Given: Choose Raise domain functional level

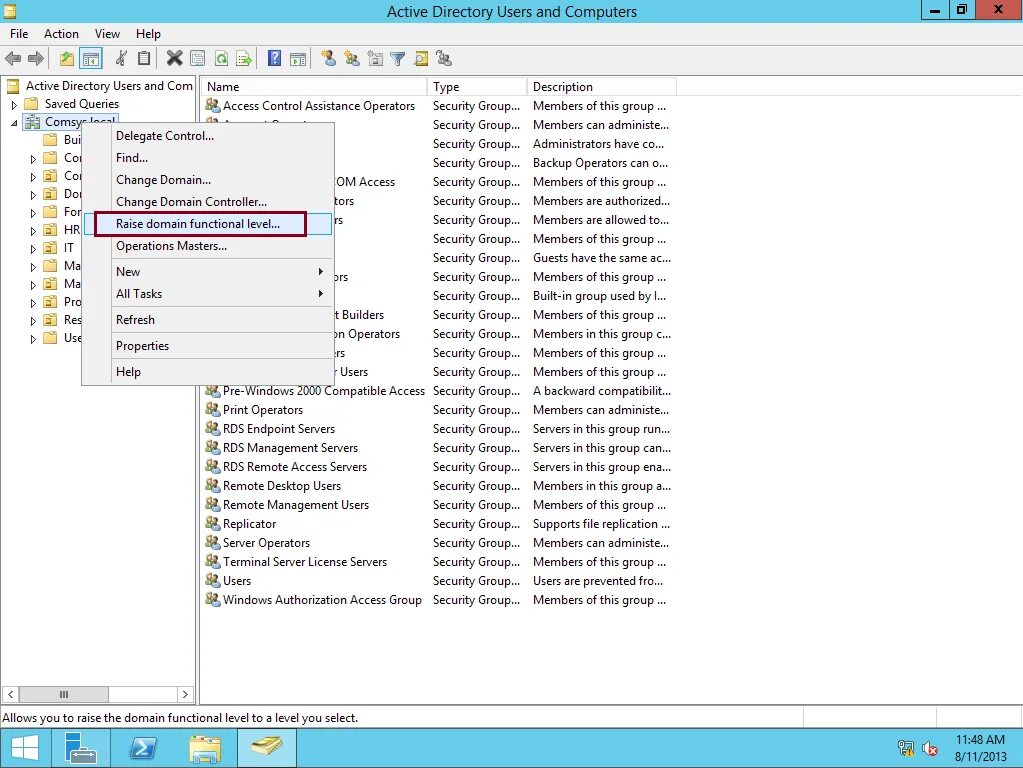Looking at the screenshot, I should tap(209, 224).
